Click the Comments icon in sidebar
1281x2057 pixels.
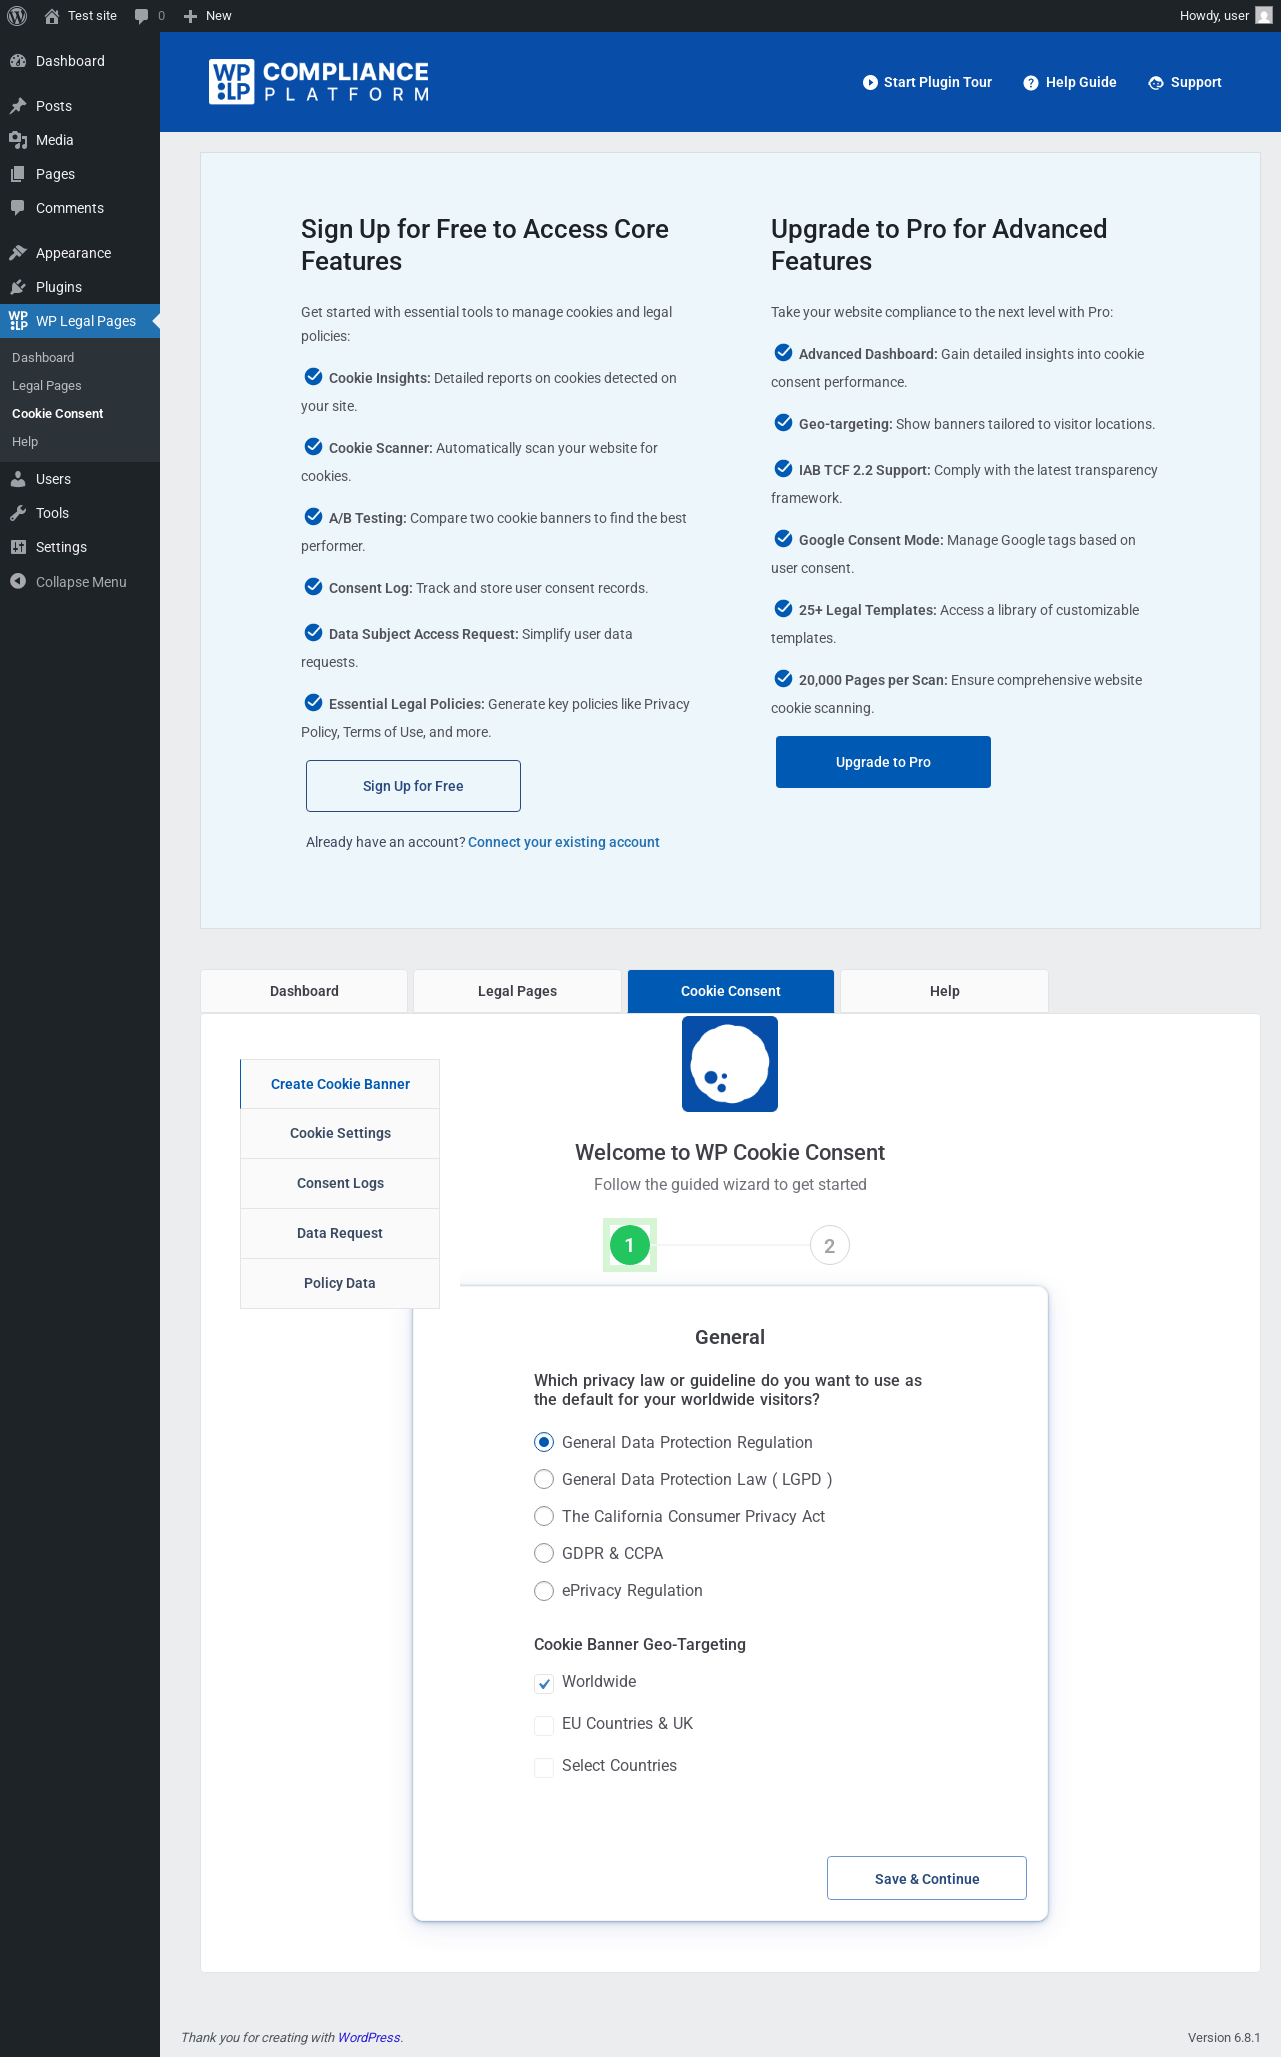[18, 208]
